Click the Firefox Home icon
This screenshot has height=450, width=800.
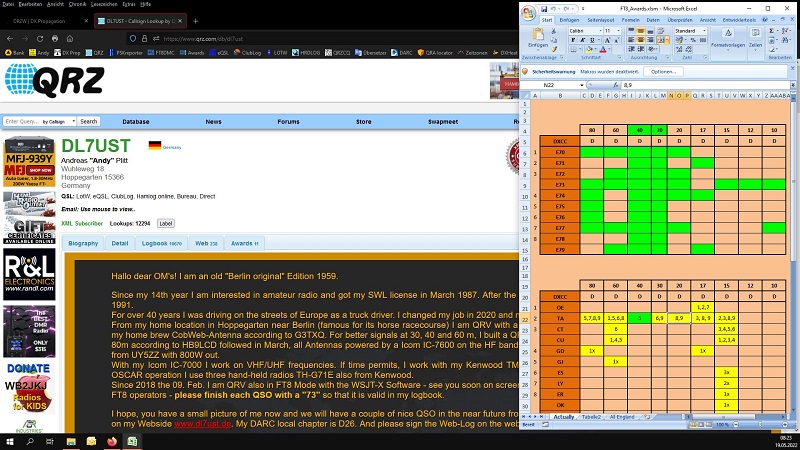coord(70,38)
